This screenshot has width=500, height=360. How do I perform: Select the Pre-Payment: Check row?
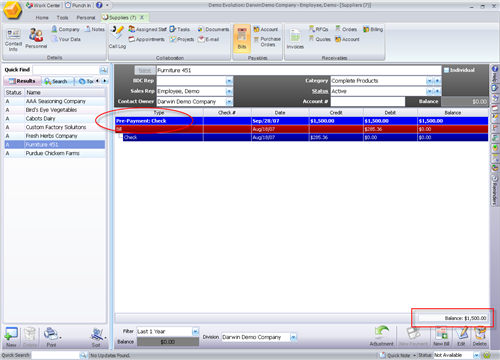301,121
